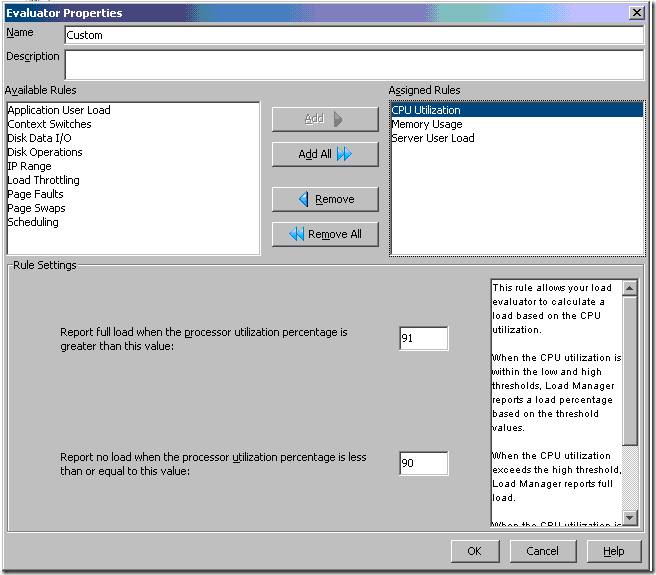This screenshot has width=656, height=575.
Task: Click the Name input field
Action: [x=352, y=35]
